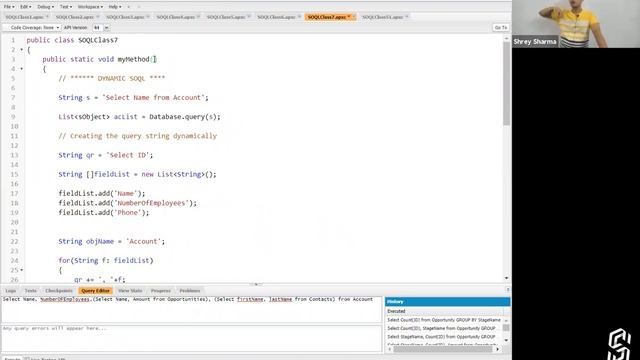Open the Logs tab
This screenshot has width=640, height=360.
[11, 291]
